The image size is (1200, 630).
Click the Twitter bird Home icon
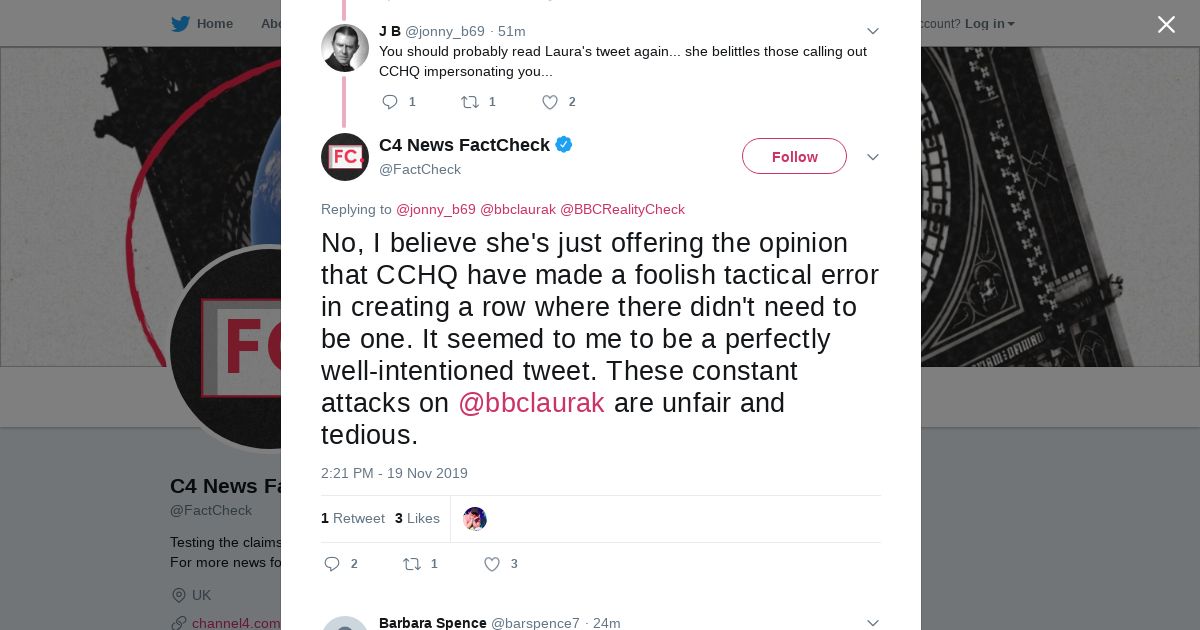click(x=180, y=24)
